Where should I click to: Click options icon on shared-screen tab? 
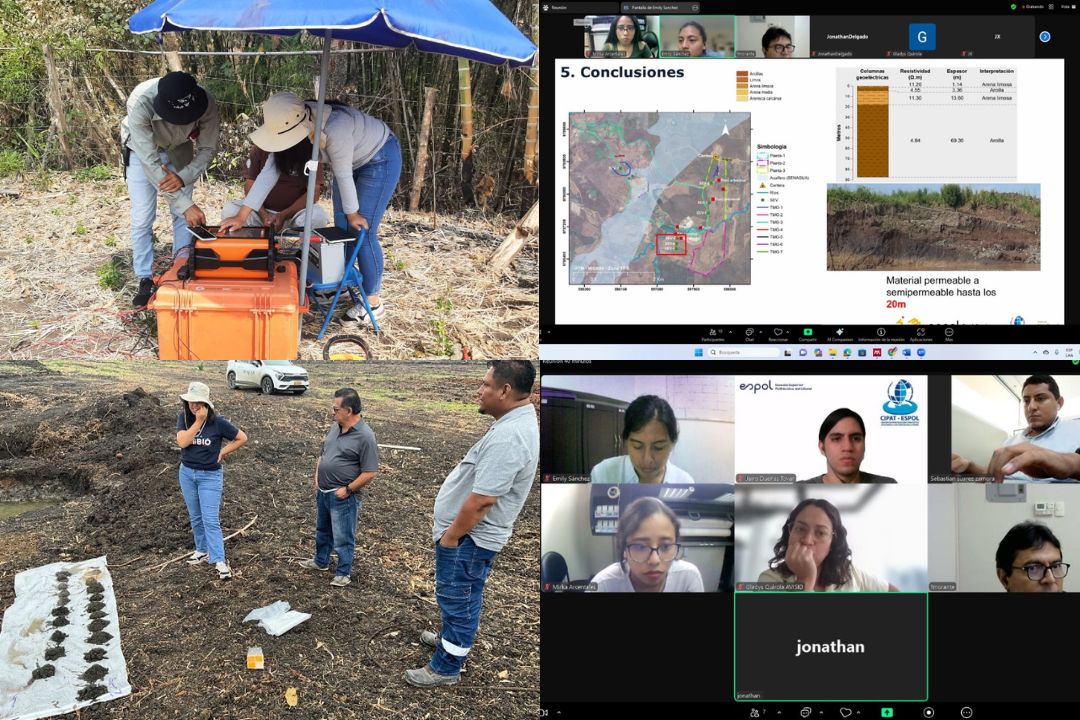tap(695, 7)
